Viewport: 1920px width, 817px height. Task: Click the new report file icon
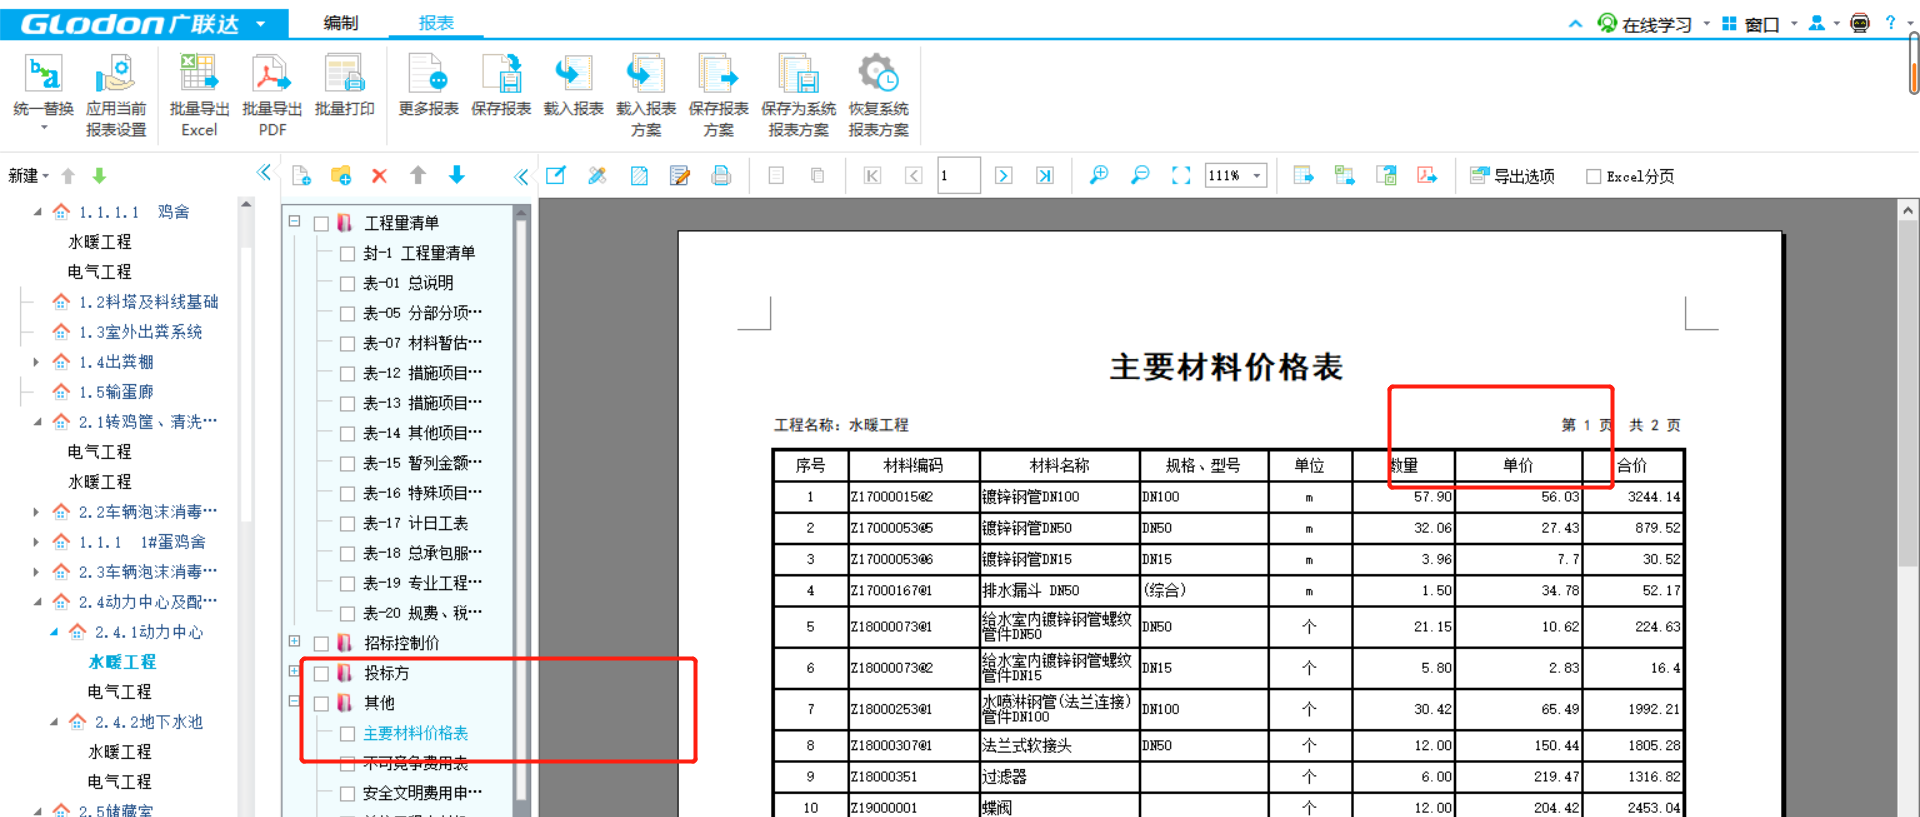pyautogui.click(x=301, y=176)
